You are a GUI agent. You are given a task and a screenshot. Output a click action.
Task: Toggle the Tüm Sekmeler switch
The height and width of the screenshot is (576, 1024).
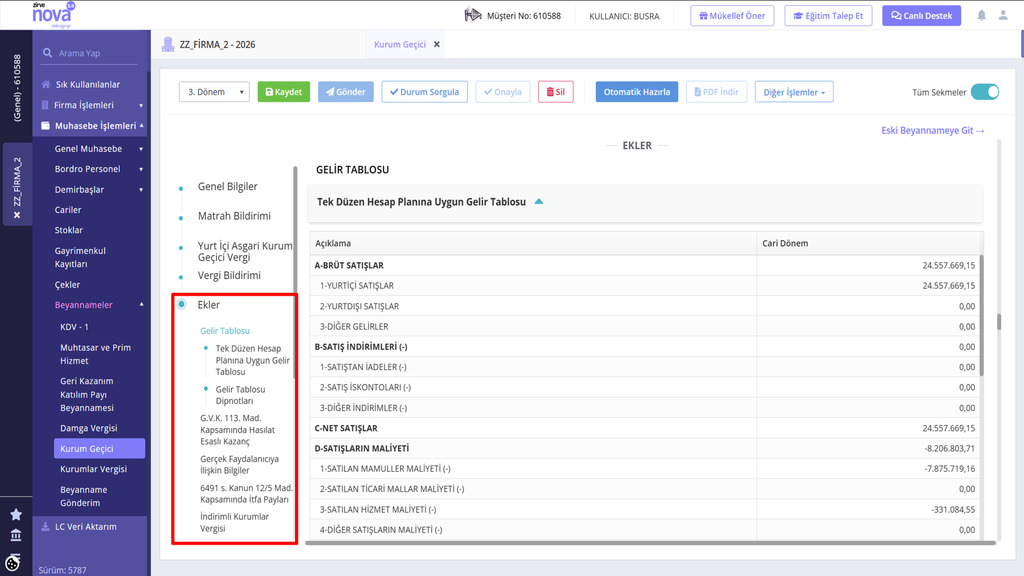coord(985,92)
